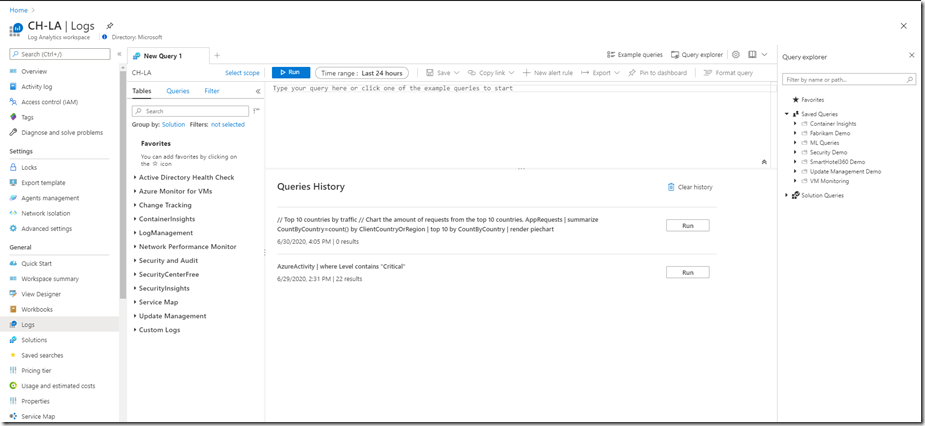The width and height of the screenshot is (925, 426).
Task: Click the Filter by name or path field
Action: coord(849,79)
